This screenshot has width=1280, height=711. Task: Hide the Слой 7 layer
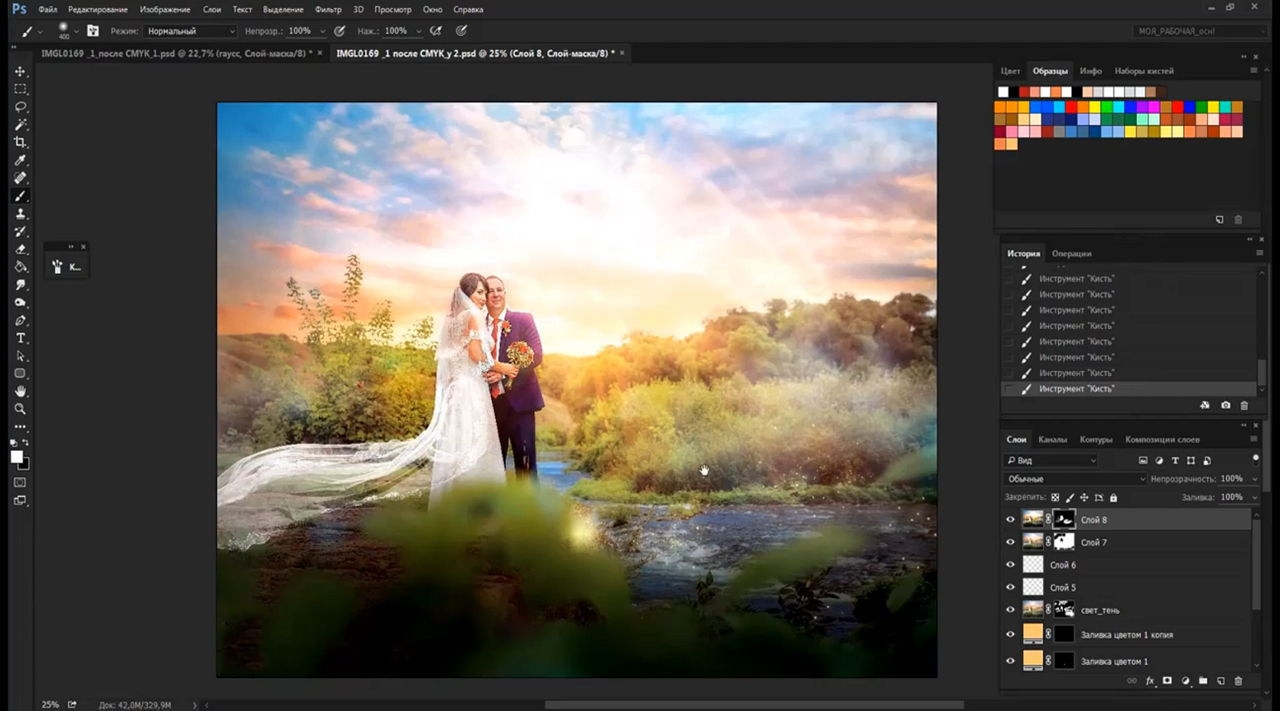(x=1010, y=542)
